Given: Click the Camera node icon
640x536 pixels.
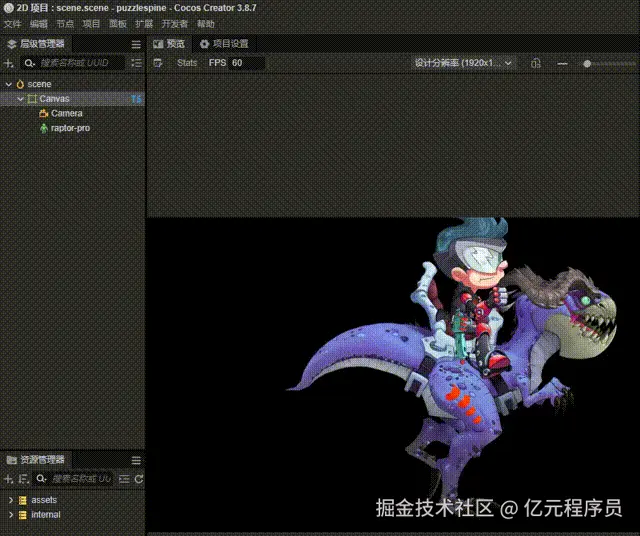Looking at the screenshot, I should click(x=44, y=113).
